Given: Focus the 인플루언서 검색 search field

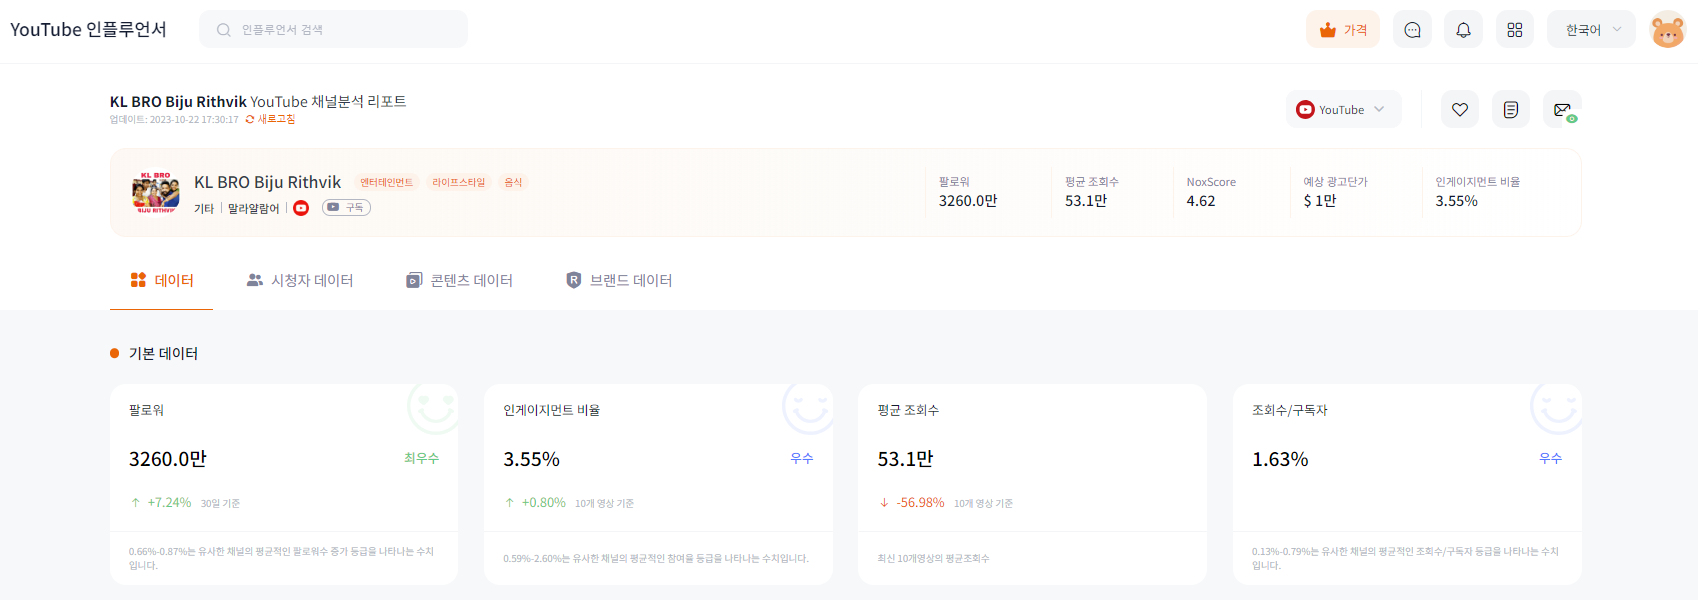Looking at the screenshot, I should tap(334, 30).
